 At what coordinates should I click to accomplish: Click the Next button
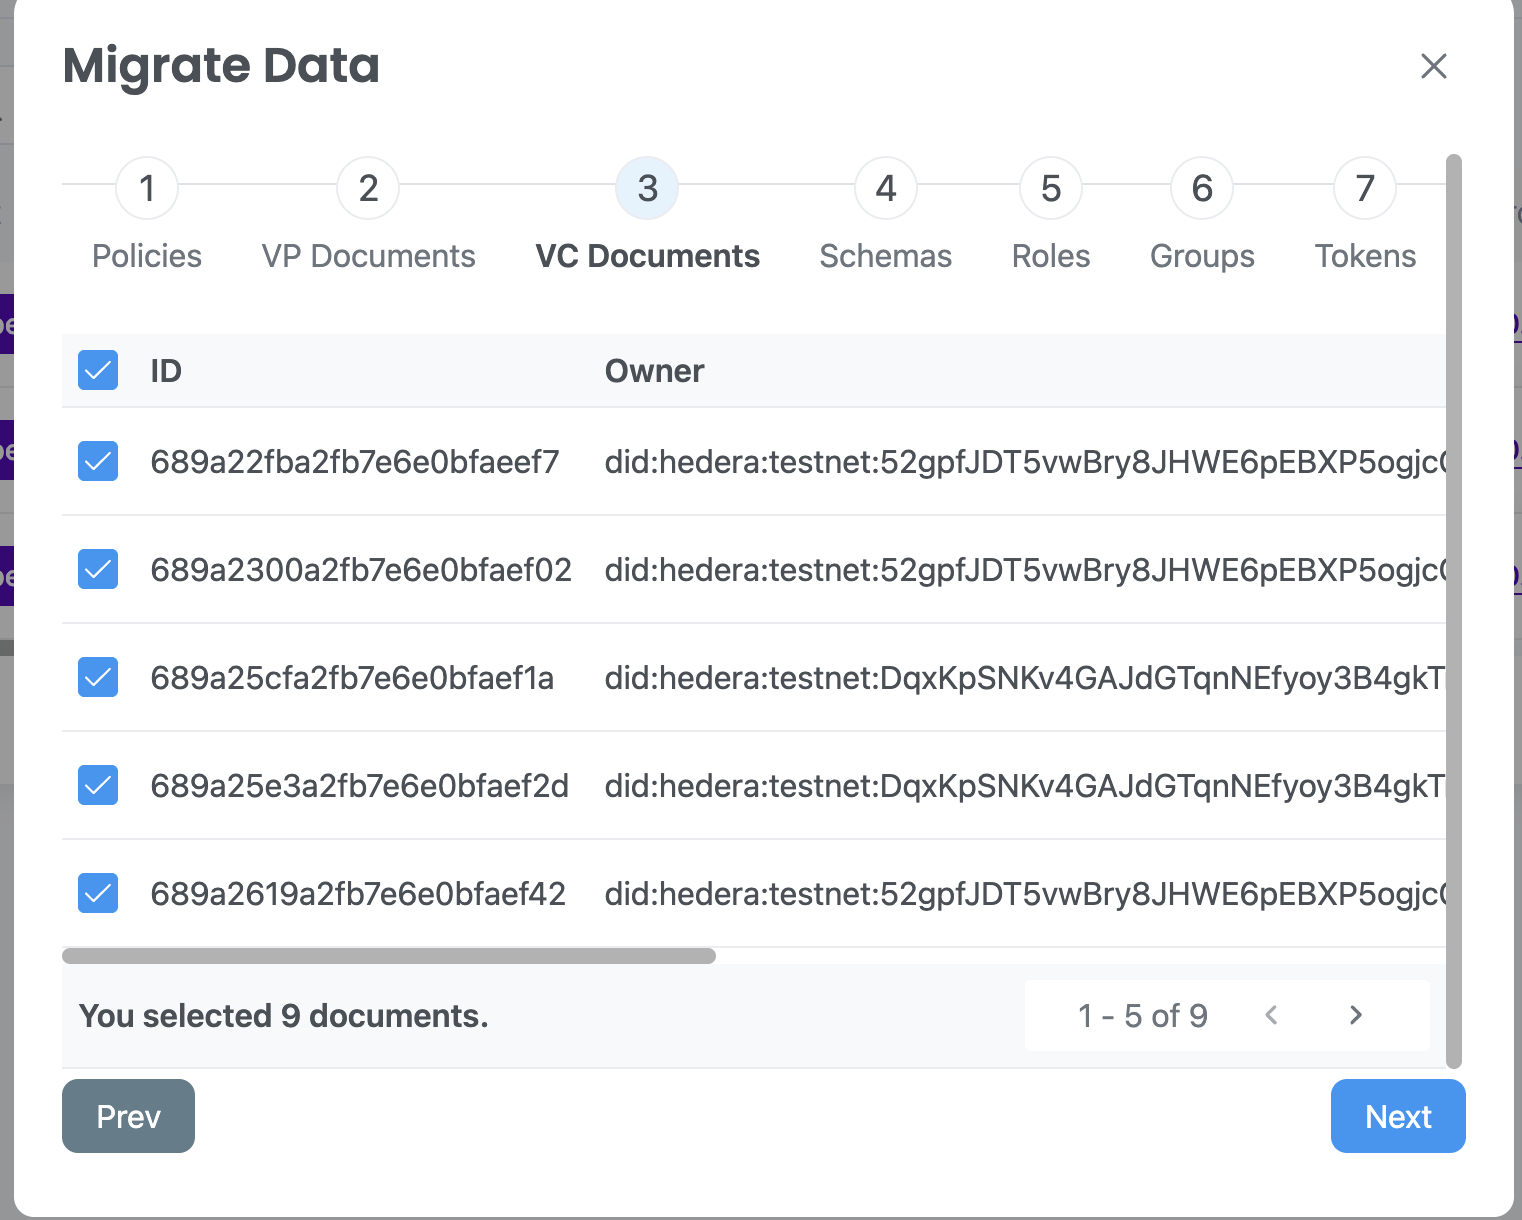click(1397, 1116)
